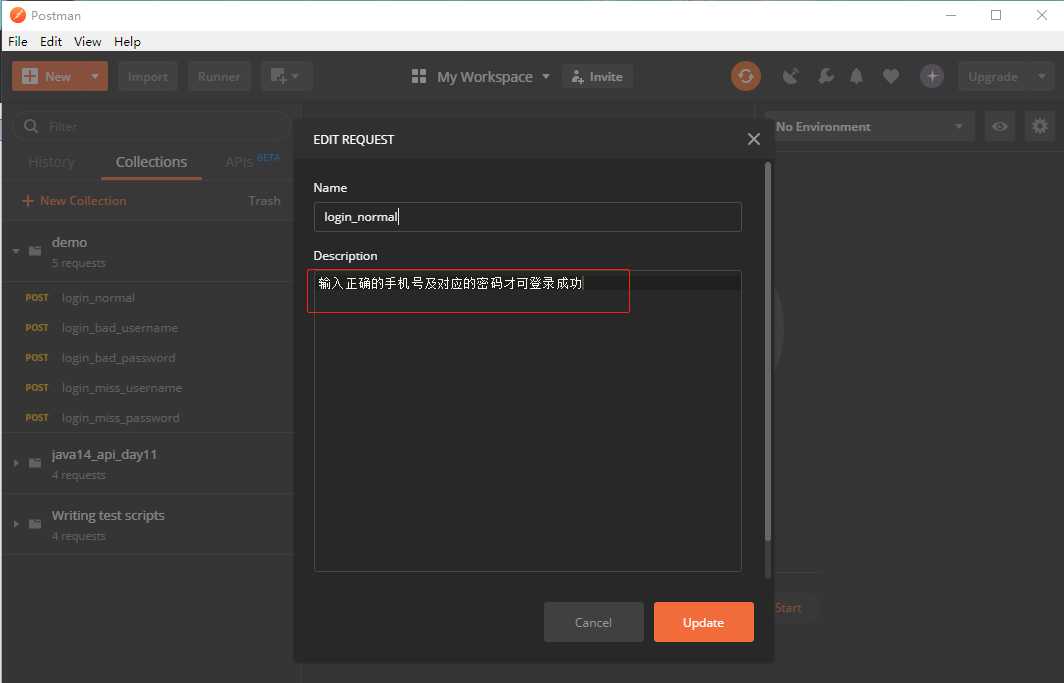Open the capture requests satellite icon

click(x=791, y=76)
